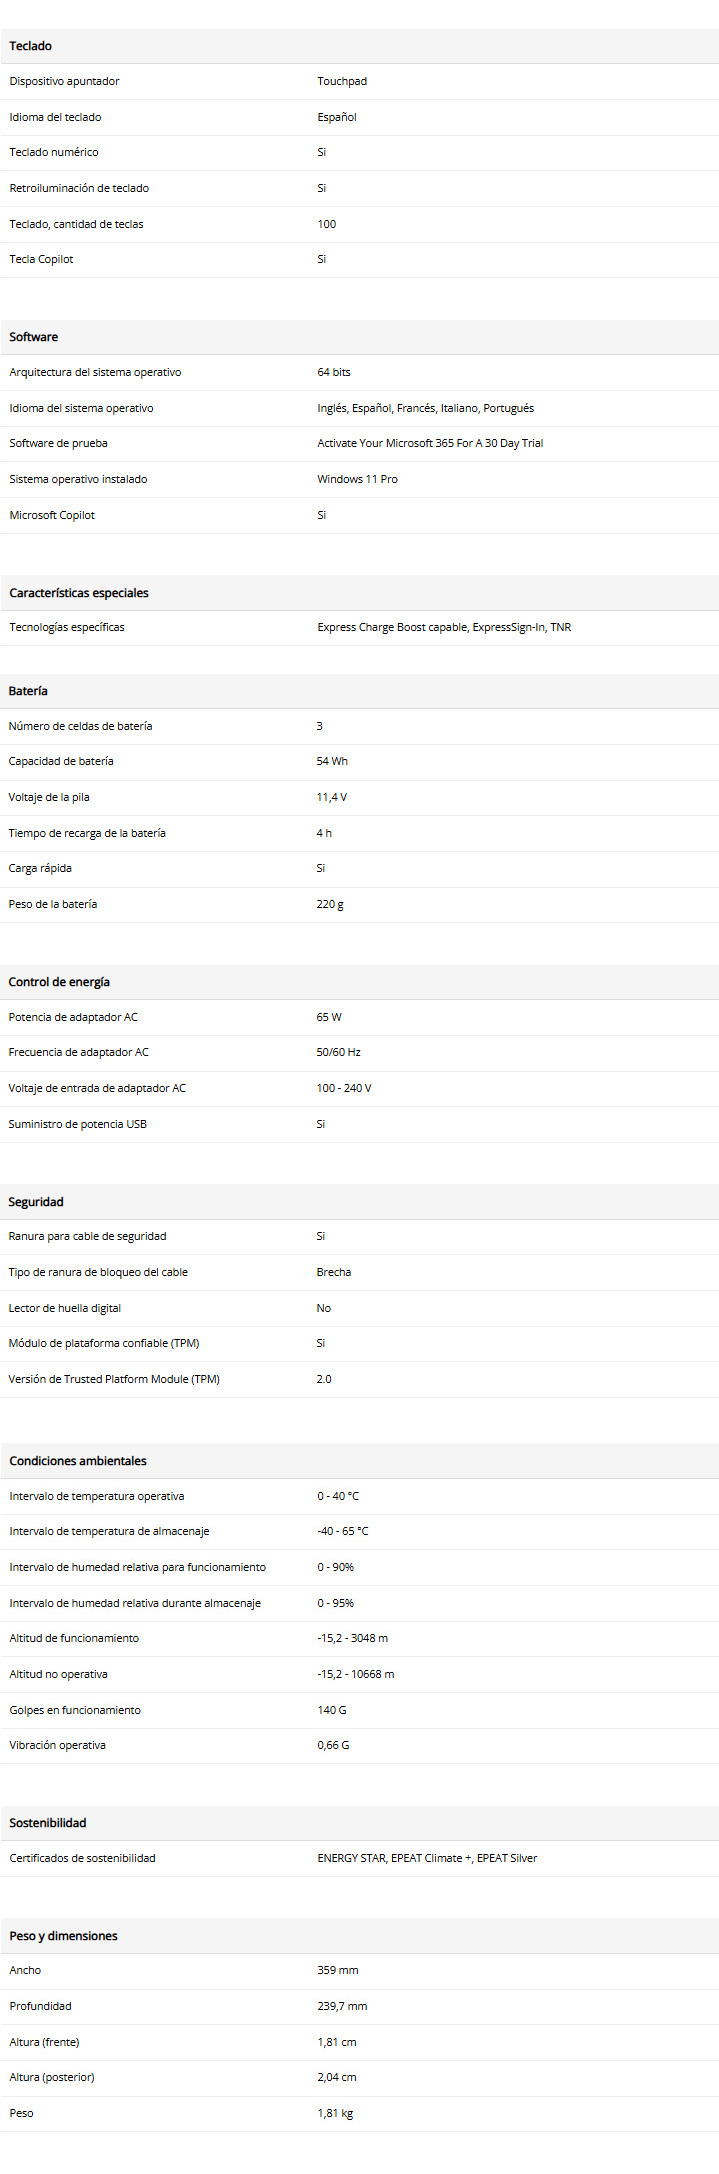Viewport: 719px width, 2174px height.
Task: Click the Capacidad de batería label
Action: [x=61, y=761]
